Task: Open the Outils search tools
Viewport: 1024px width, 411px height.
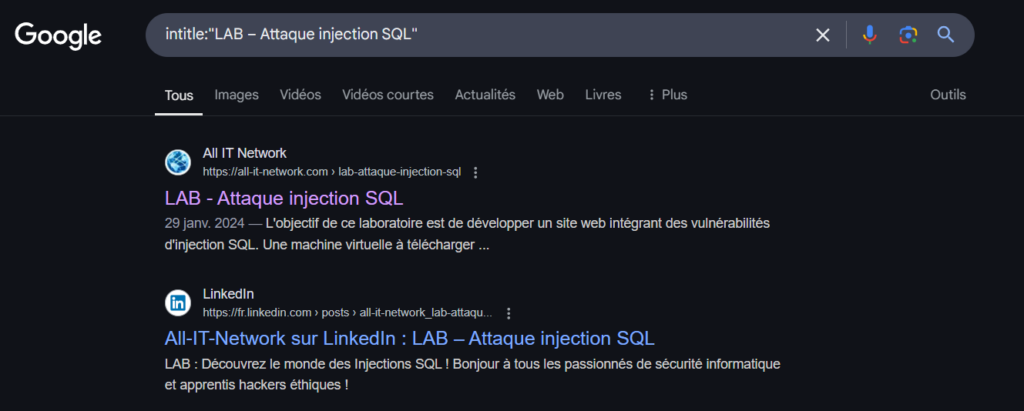Action: click(x=948, y=95)
